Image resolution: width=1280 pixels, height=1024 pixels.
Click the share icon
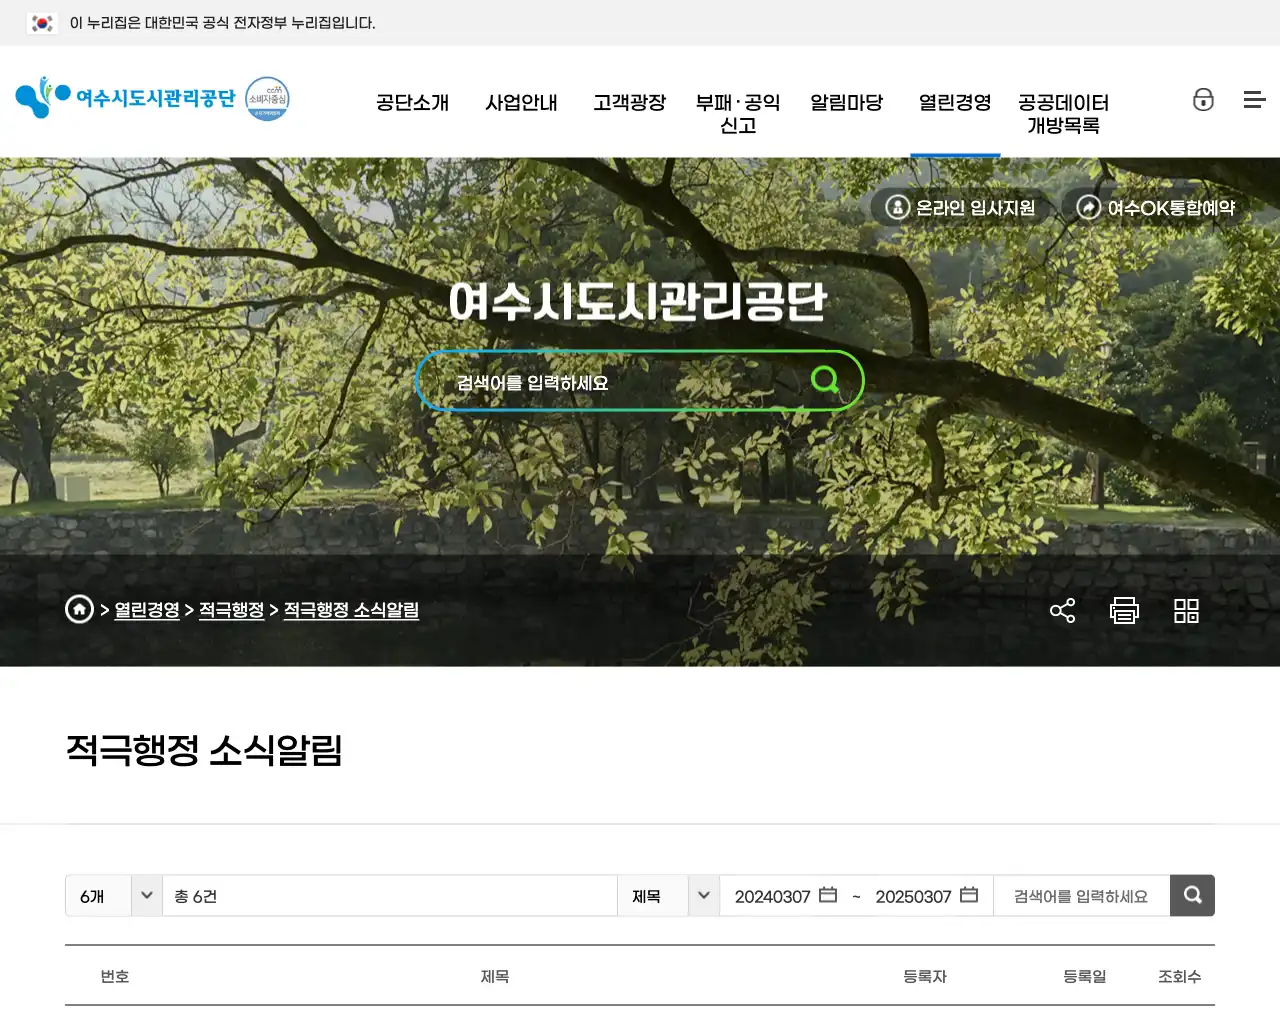(x=1062, y=610)
